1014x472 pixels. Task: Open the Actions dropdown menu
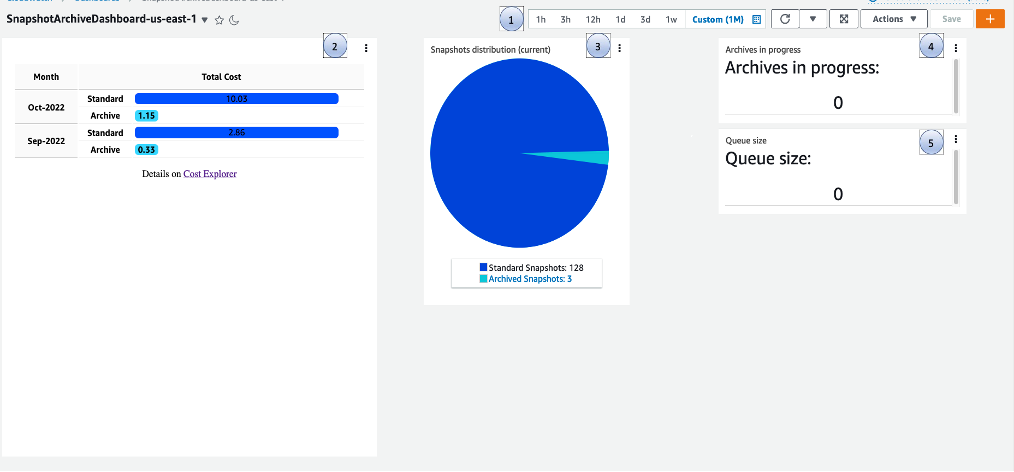click(894, 19)
